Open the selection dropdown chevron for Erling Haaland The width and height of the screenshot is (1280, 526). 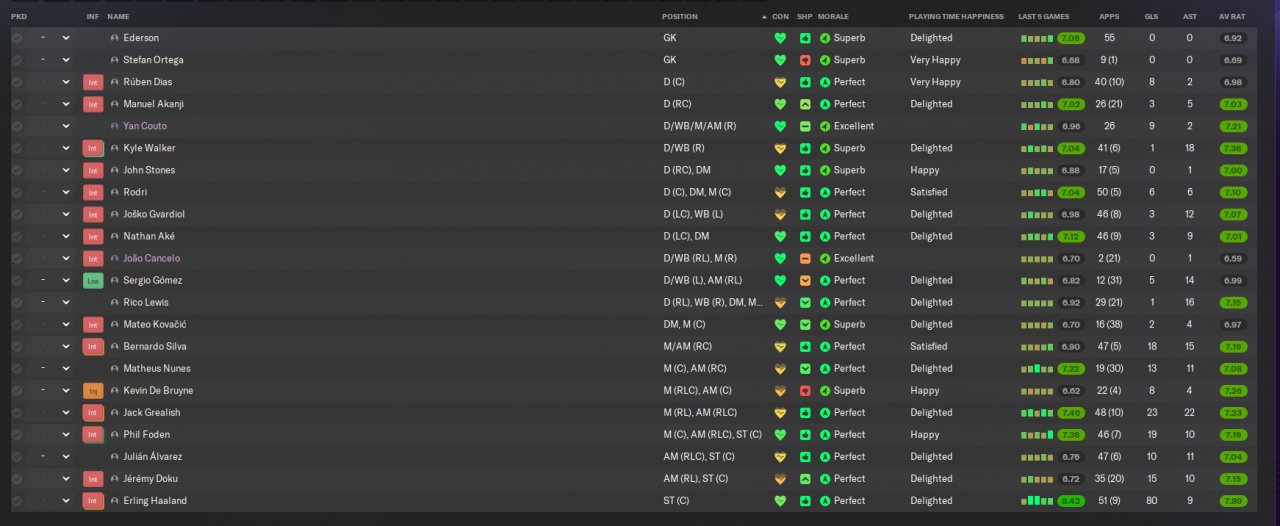[66, 500]
